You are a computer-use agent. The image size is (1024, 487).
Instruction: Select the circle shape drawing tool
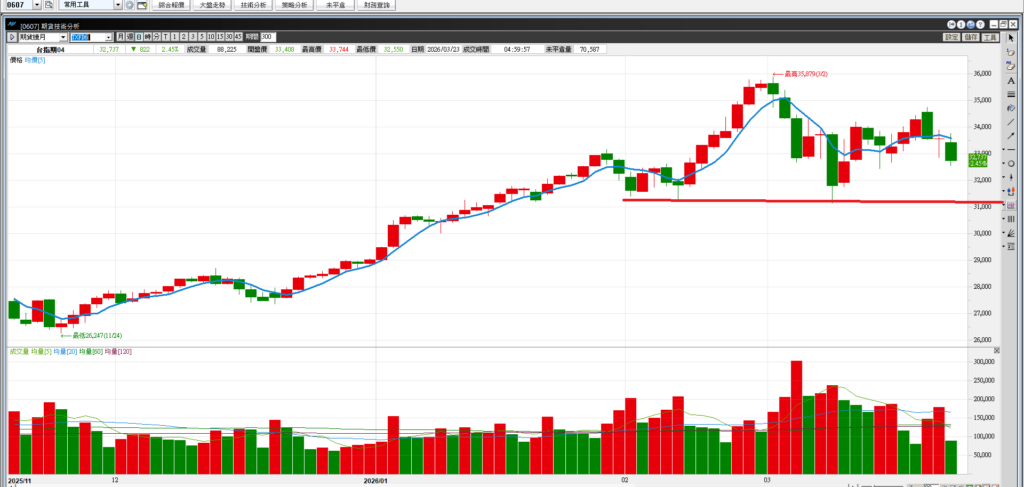point(1011,163)
